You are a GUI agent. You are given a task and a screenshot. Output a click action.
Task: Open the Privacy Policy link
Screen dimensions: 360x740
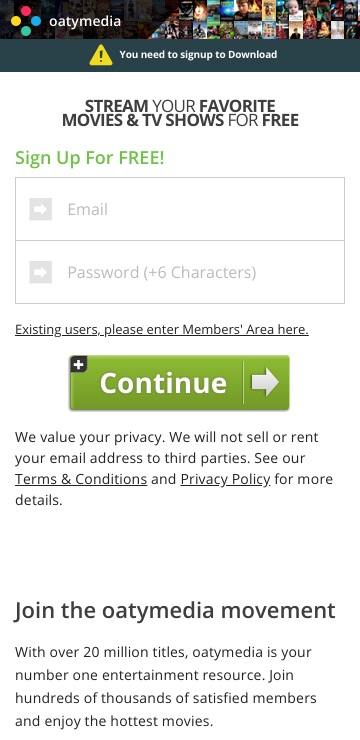(x=226, y=479)
